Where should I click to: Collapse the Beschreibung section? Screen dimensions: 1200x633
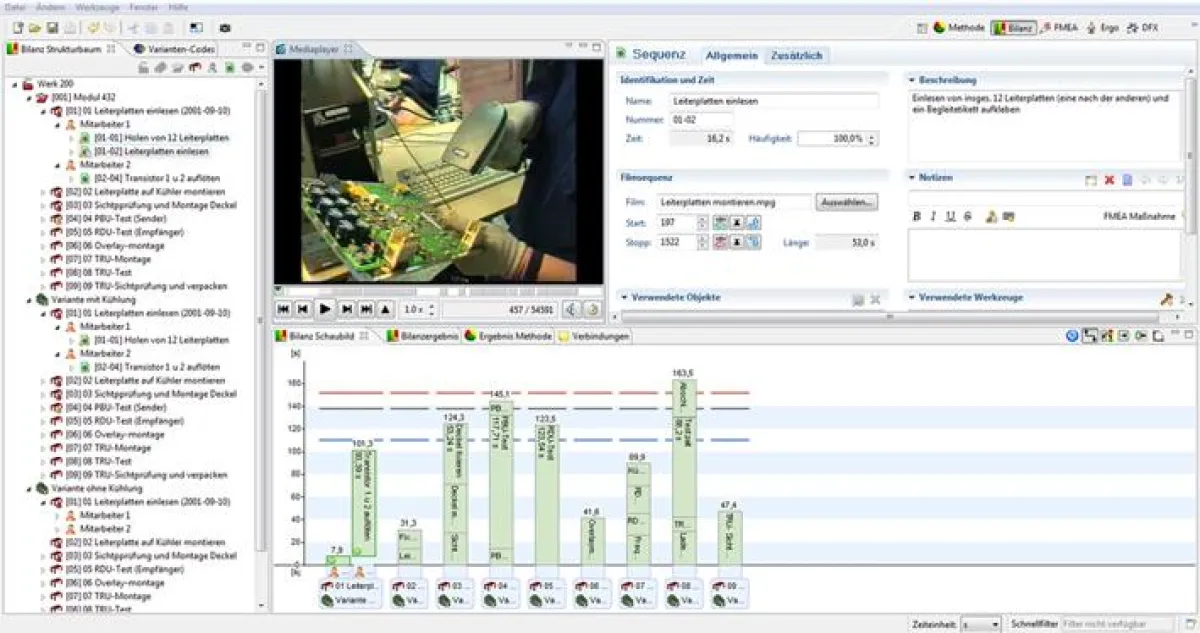912,80
